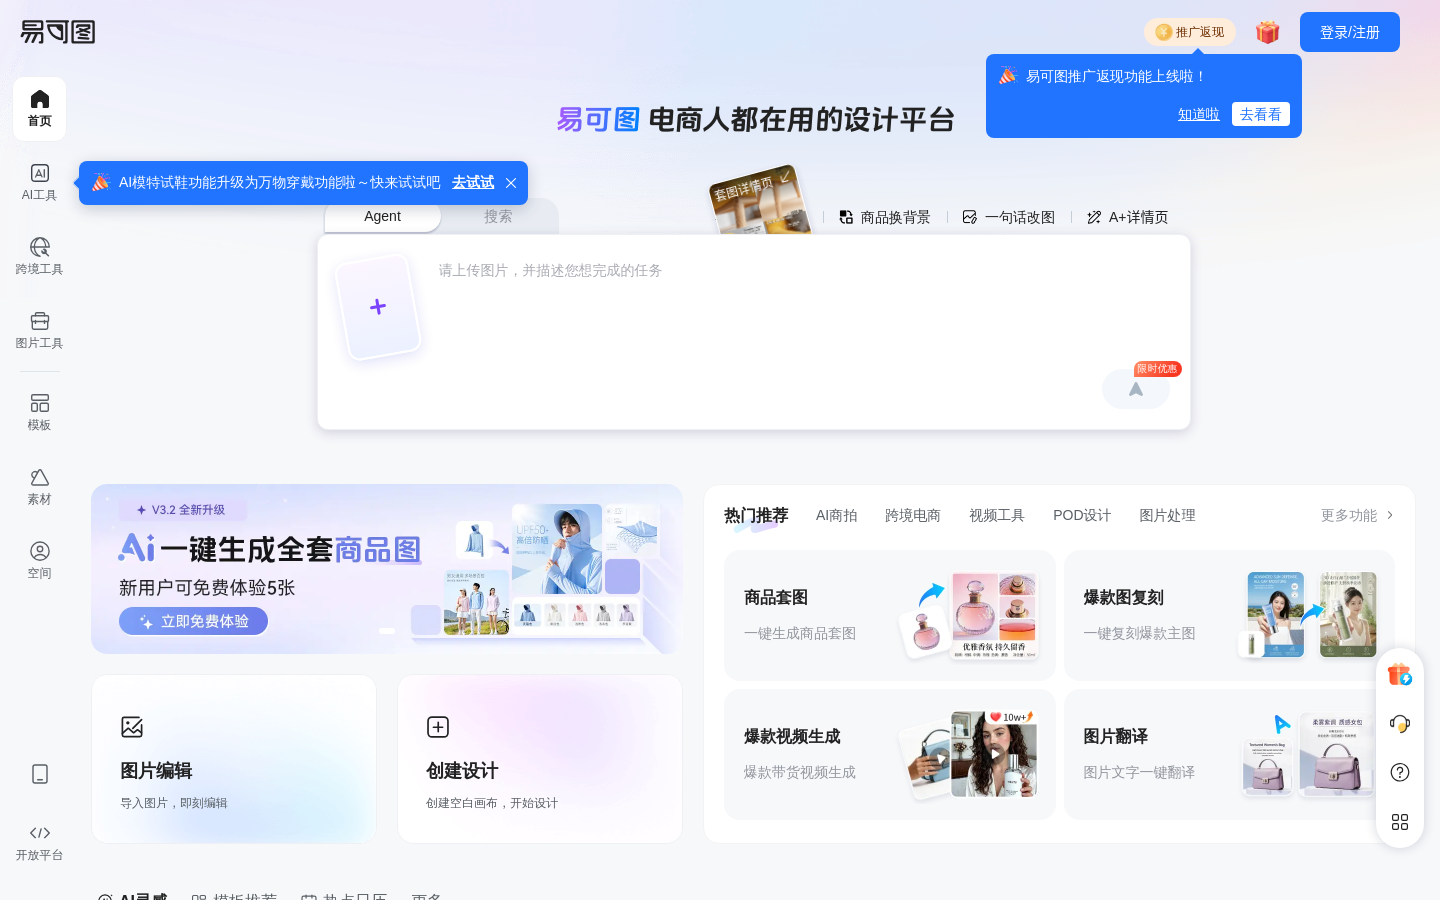1440x900 pixels.
Task: Click the 导入图片，即刻编辑 description
Action: point(174,803)
